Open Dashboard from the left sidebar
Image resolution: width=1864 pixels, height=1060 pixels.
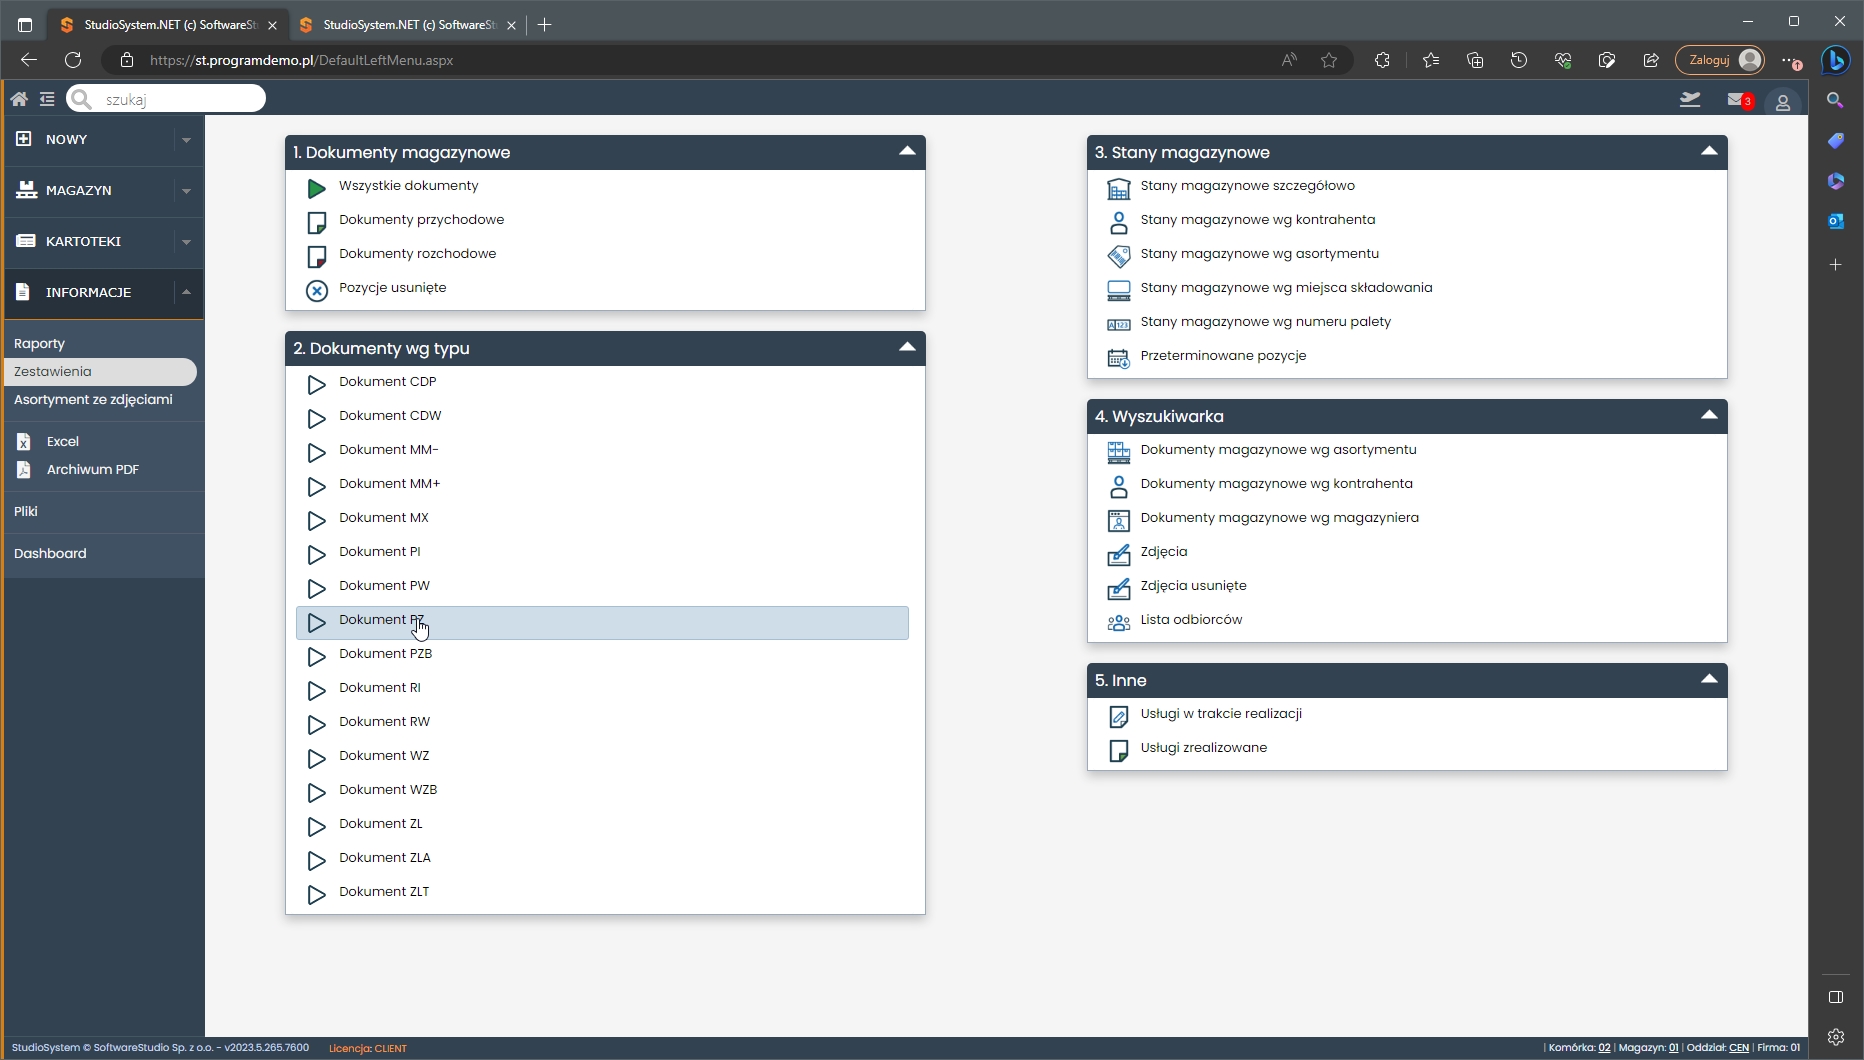[50, 553]
